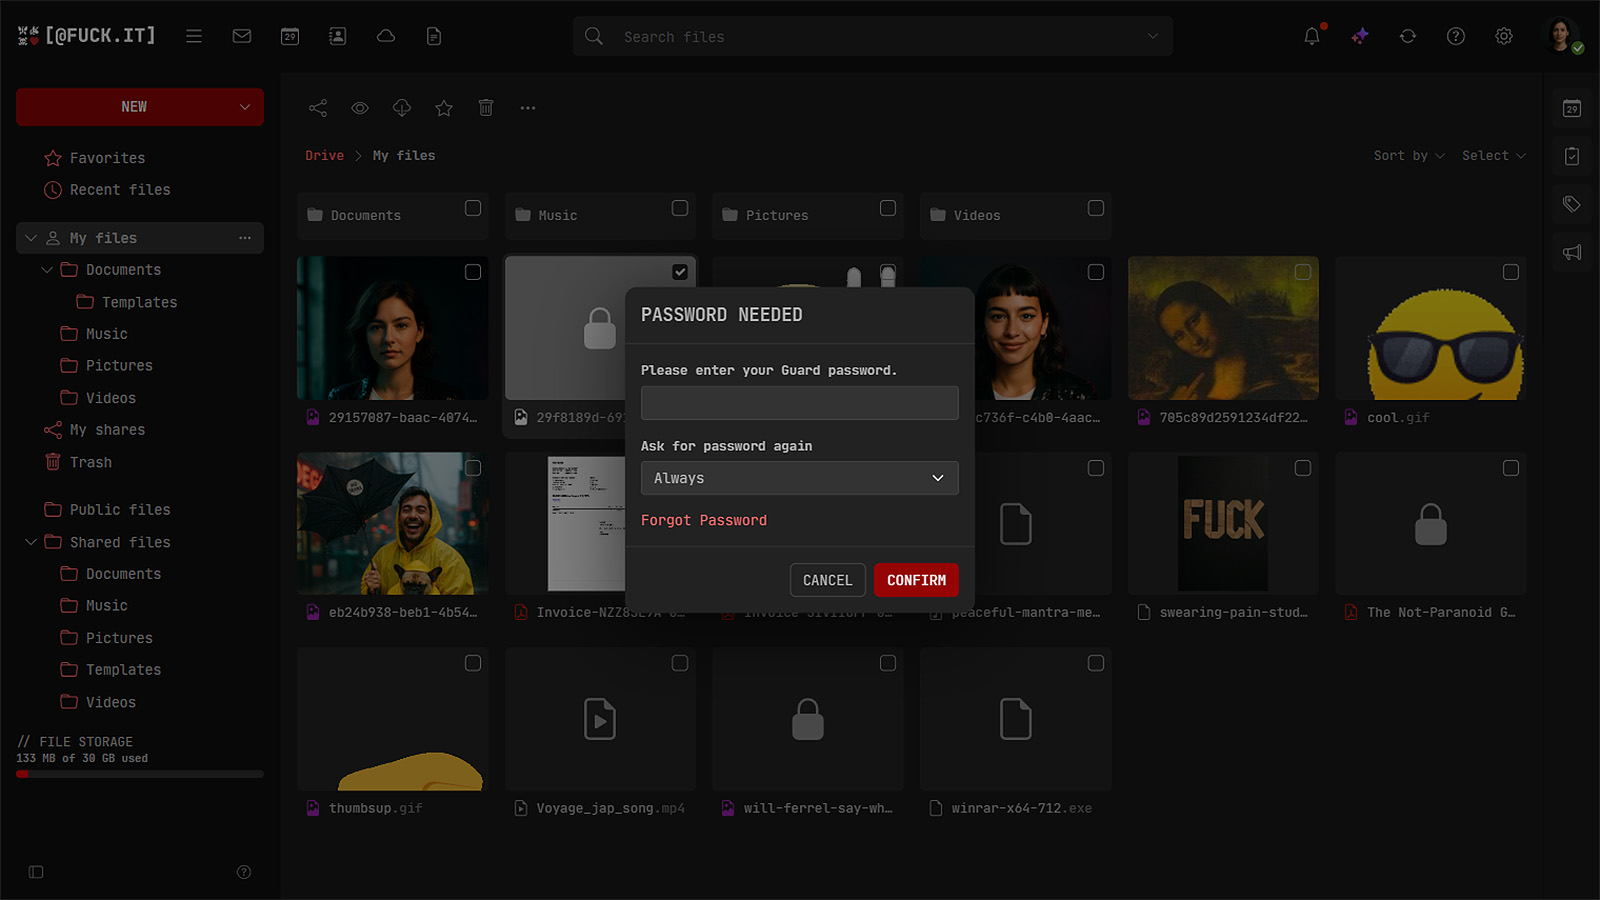The width and height of the screenshot is (1600, 900).
Task: Select the cool.gif file checkbox
Action: point(1511,272)
